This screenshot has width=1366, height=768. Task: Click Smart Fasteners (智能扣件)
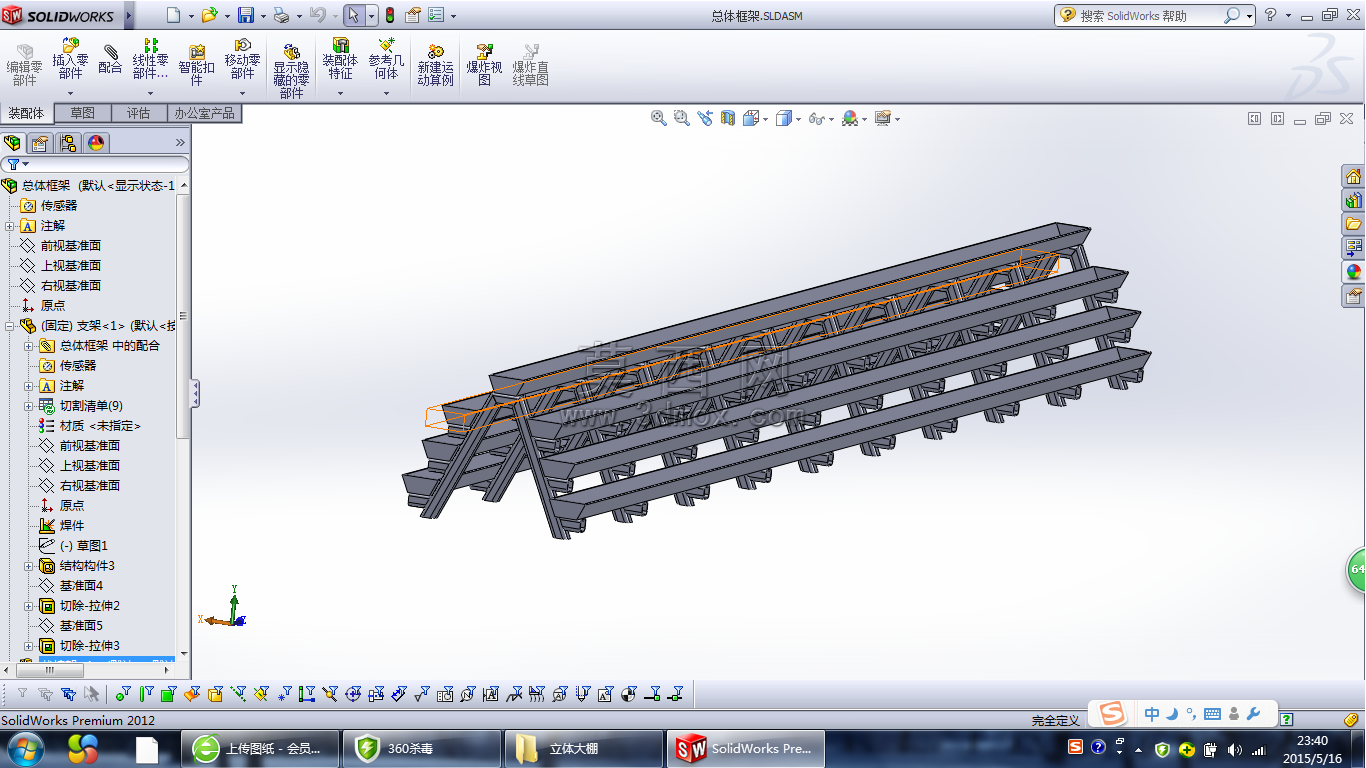[197, 64]
